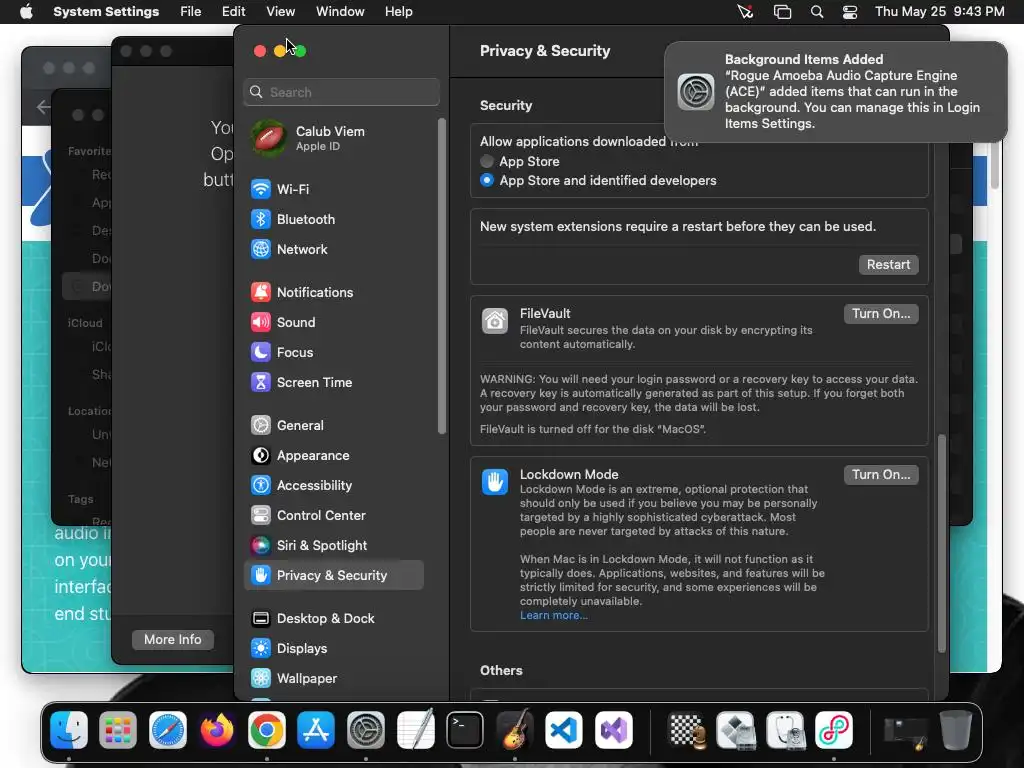The height and width of the screenshot is (768, 1024).
Task: Open Finder from the Dock
Action: pos(69,730)
